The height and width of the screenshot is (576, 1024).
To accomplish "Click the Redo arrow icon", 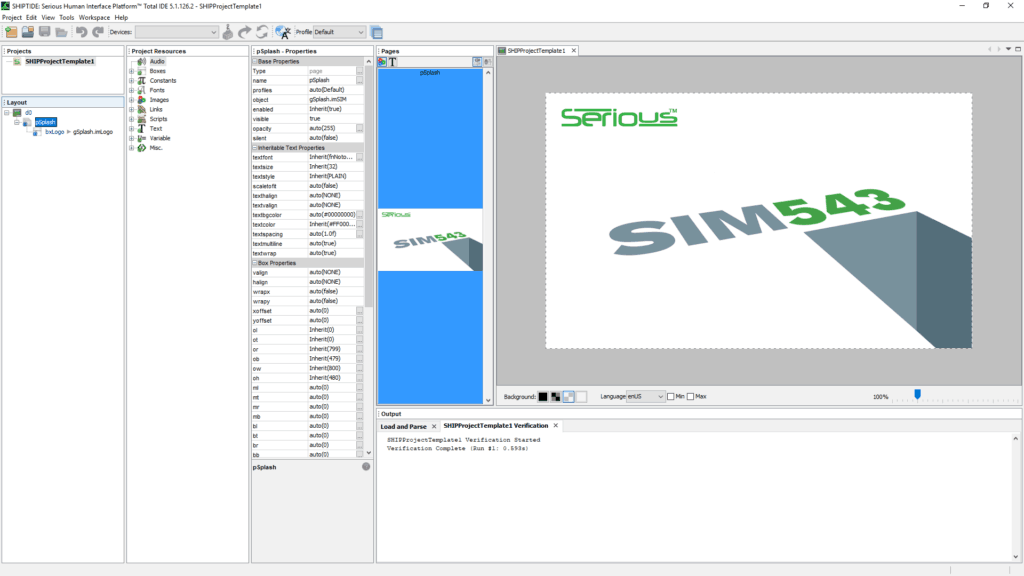I will 98,32.
